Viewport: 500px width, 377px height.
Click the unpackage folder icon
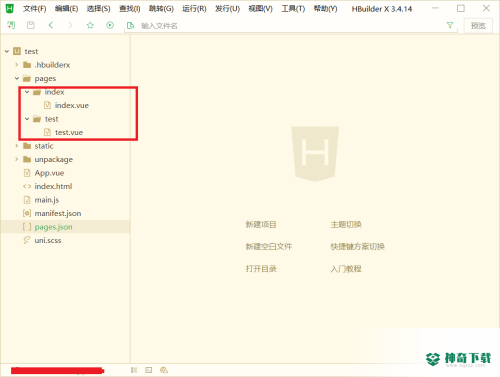coord(27,159)
